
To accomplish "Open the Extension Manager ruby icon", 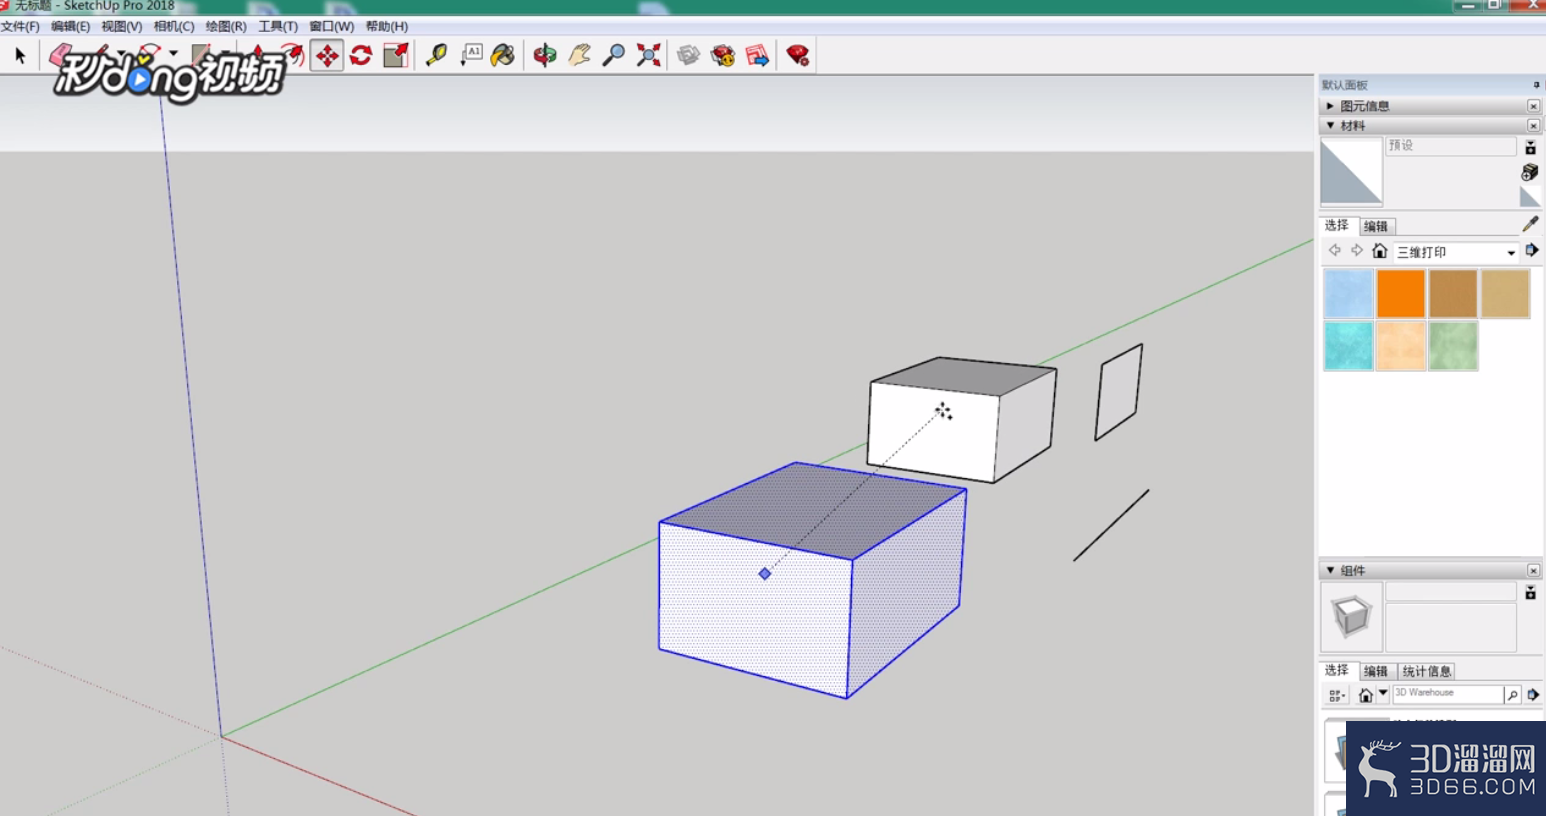I will click(798, 55).
